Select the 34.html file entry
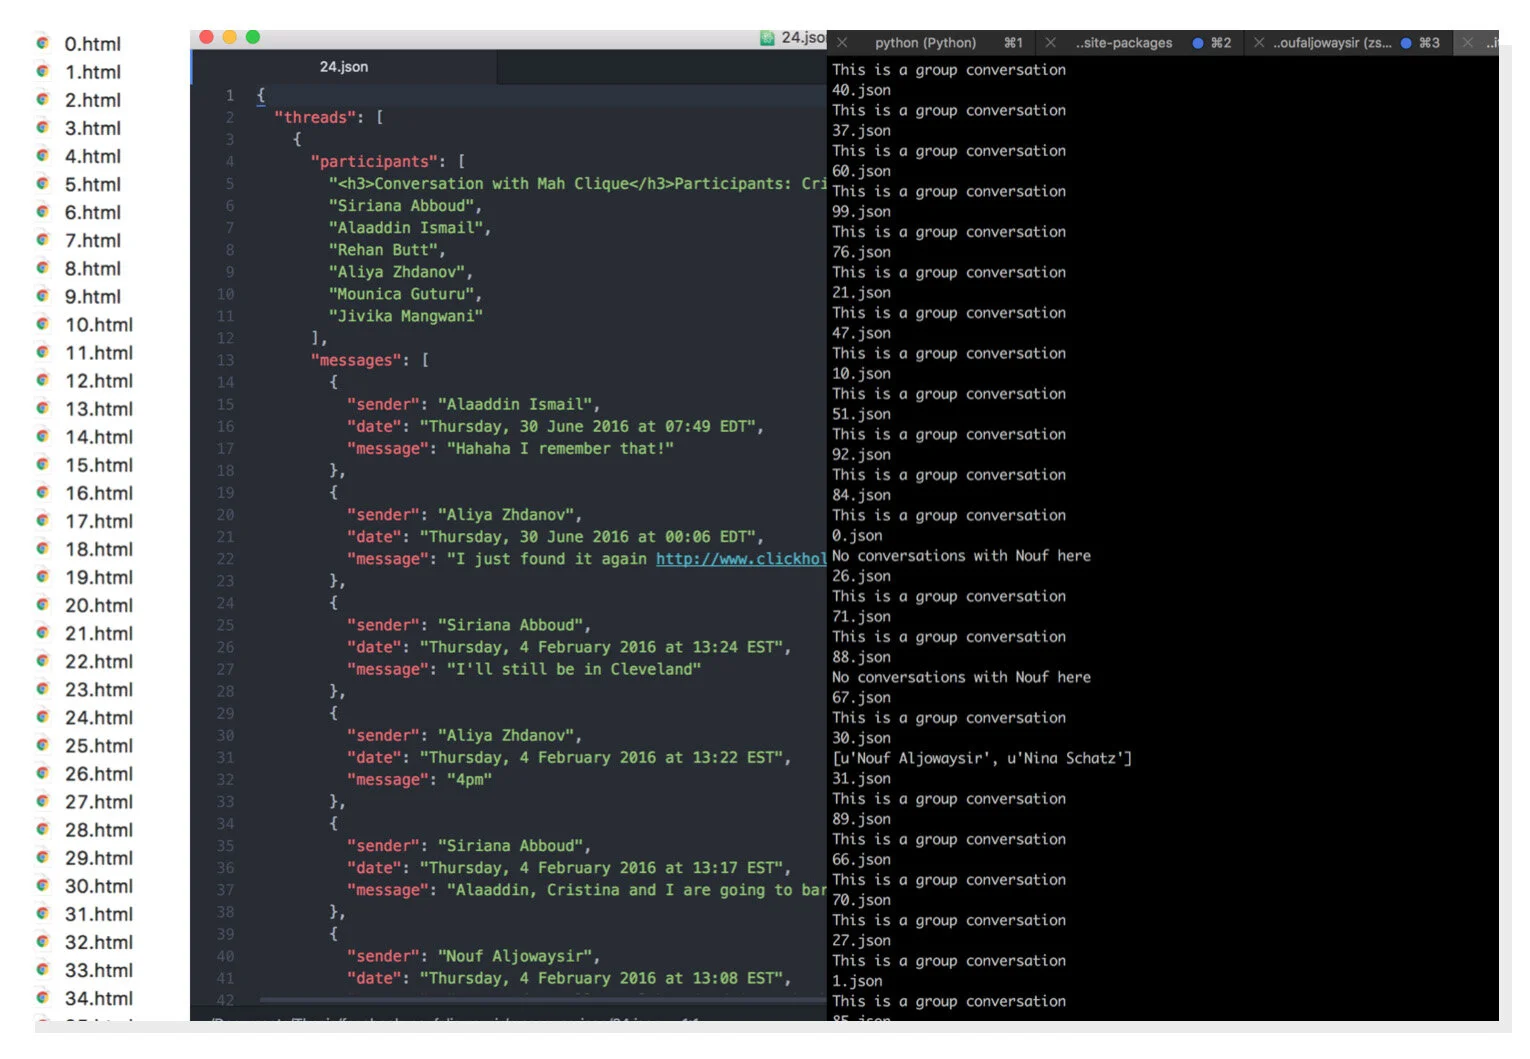This screenshot has height=1059, width=1530. tap(98, 998)
